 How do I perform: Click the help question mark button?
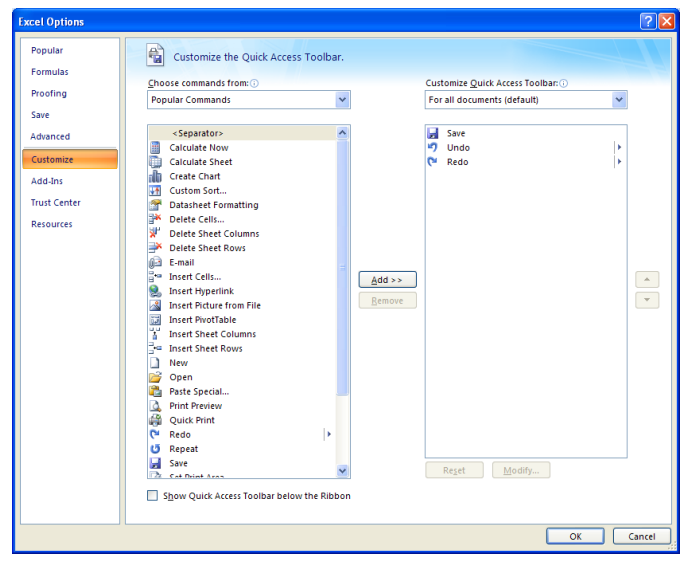[x=648, y=21]
